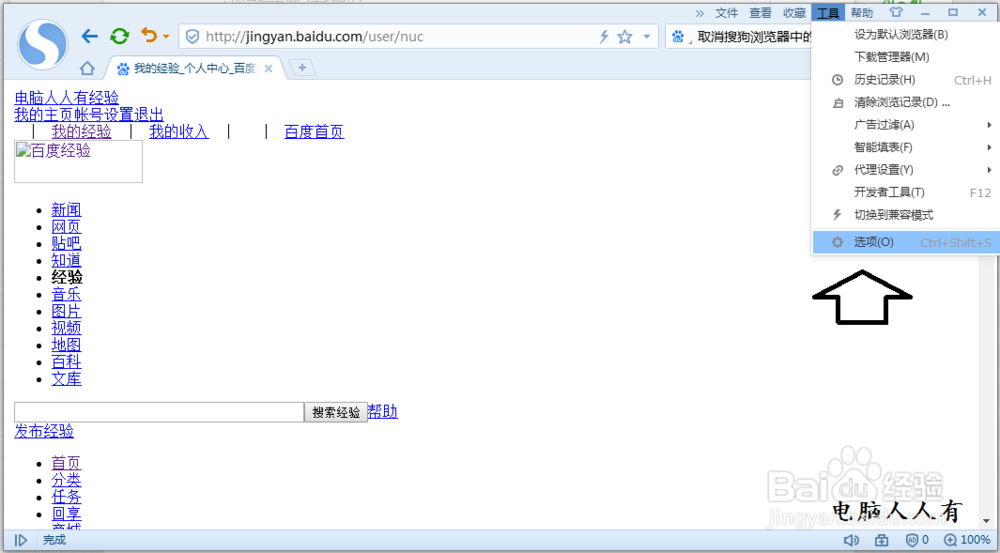Choose 历史记录(H) in tools menu

pos(906,80)
